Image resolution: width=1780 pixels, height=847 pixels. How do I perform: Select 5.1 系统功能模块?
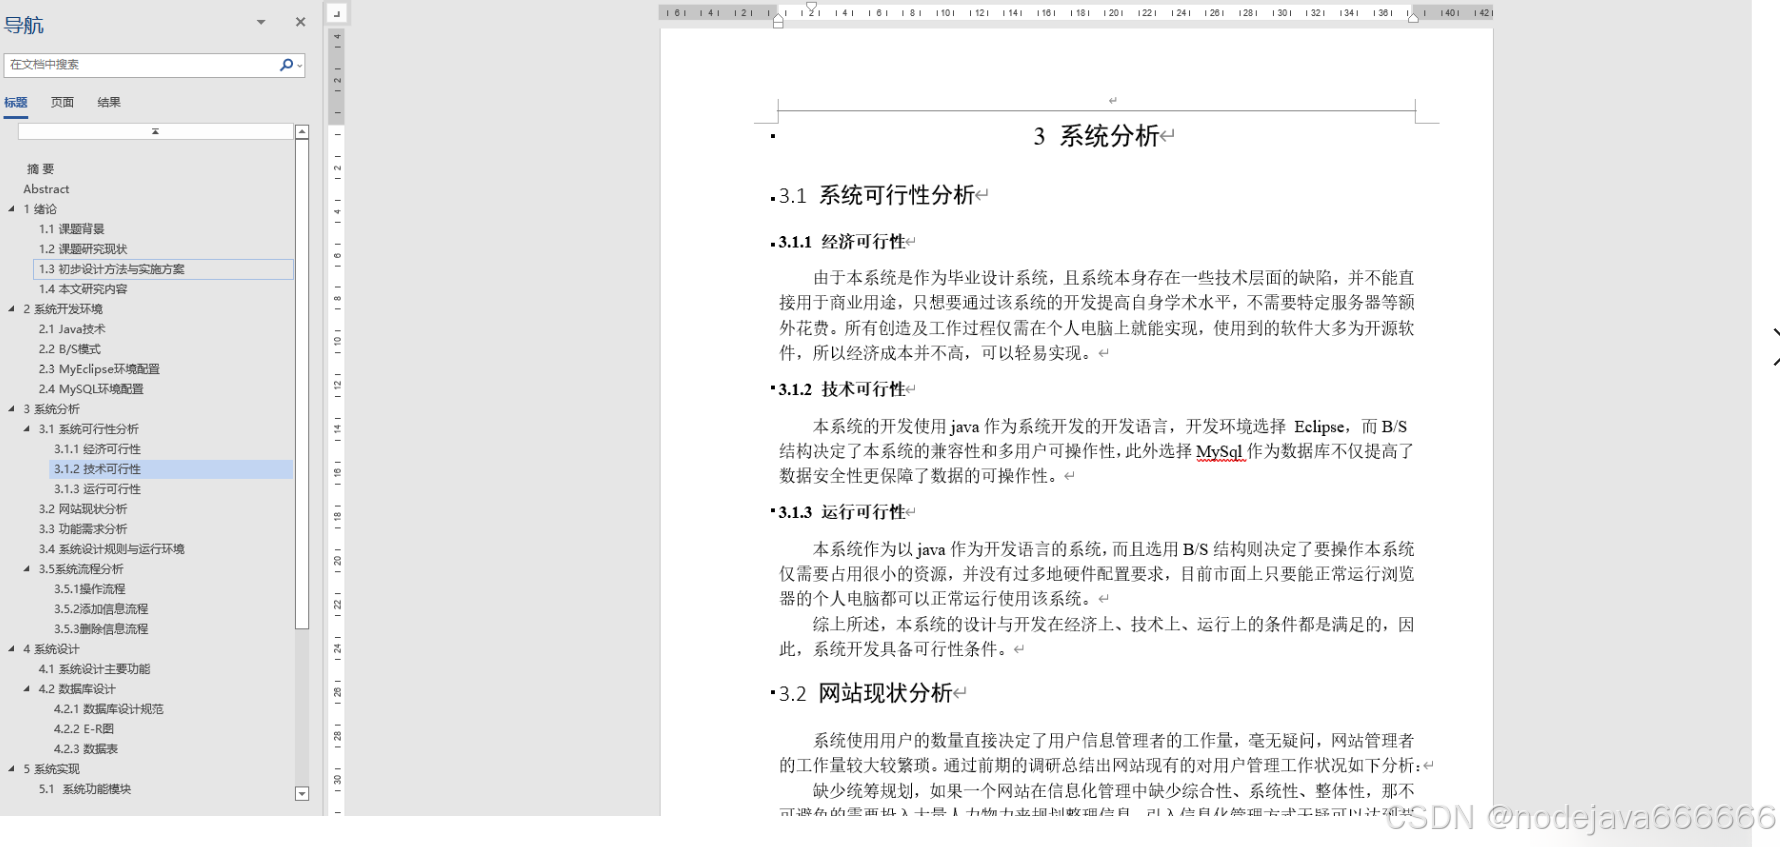point(85,789)
